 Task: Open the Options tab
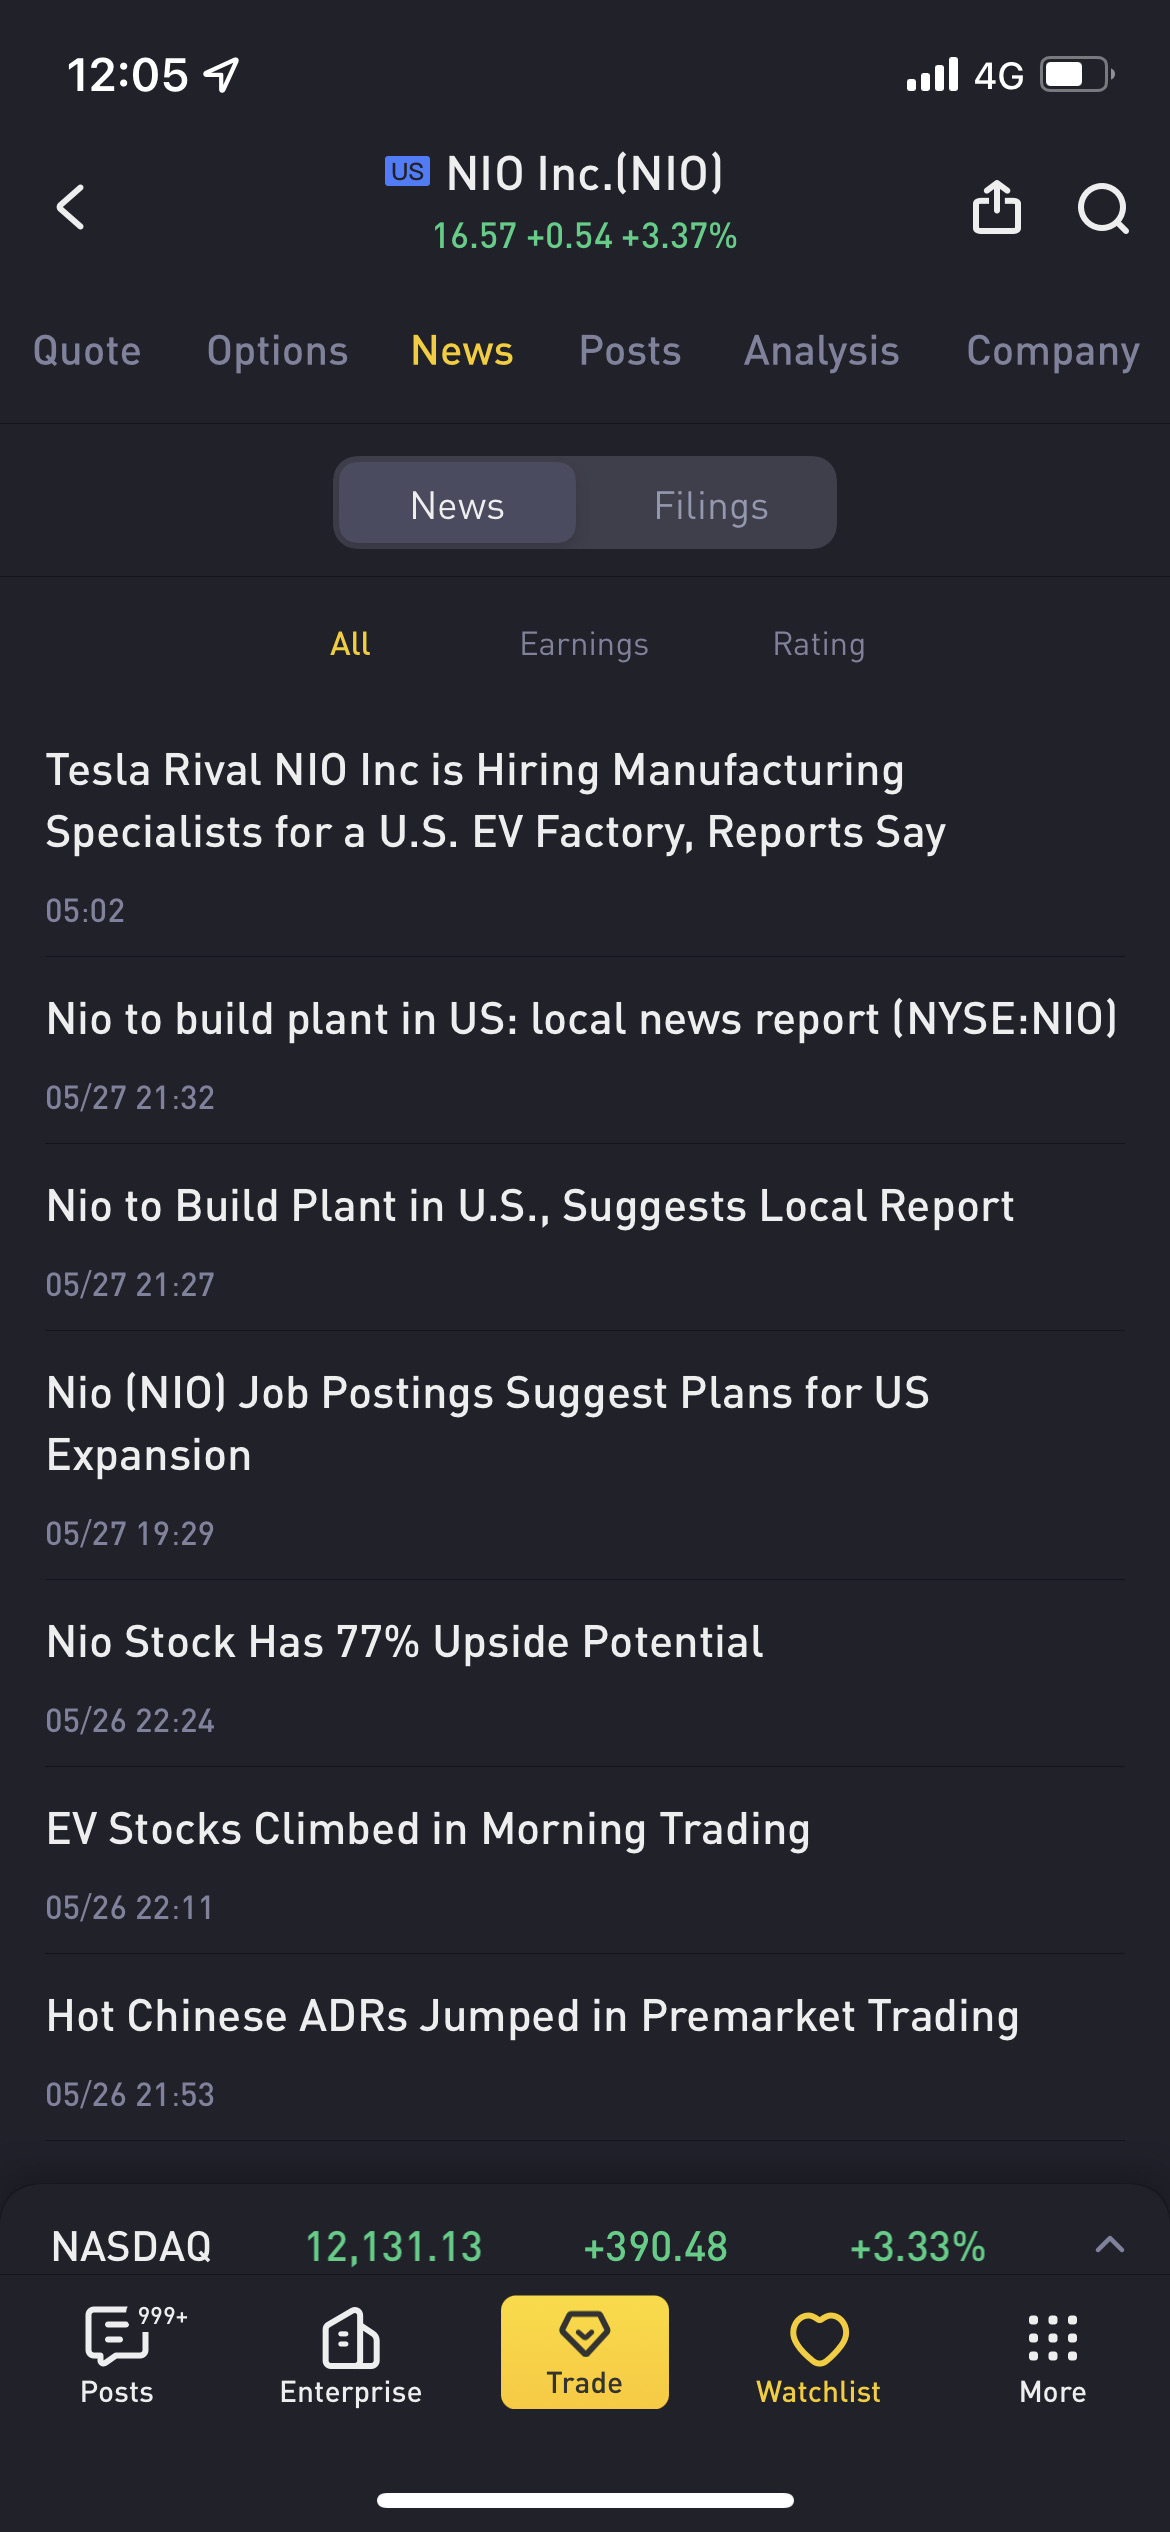coord(278,351)
